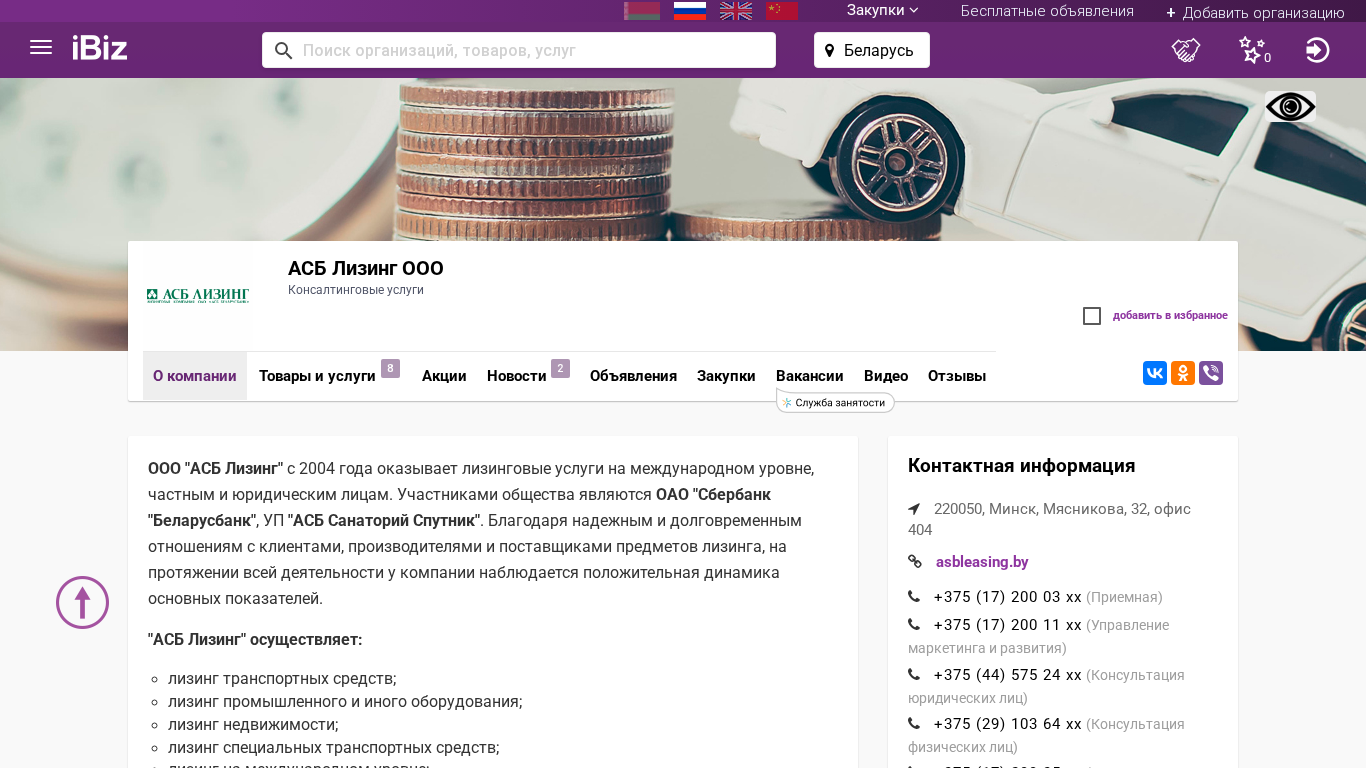Click the лизинг транспортных средств list item
Image resolution: width=1366 pixels, height=768 pixels.
click(x=282, y=678)
